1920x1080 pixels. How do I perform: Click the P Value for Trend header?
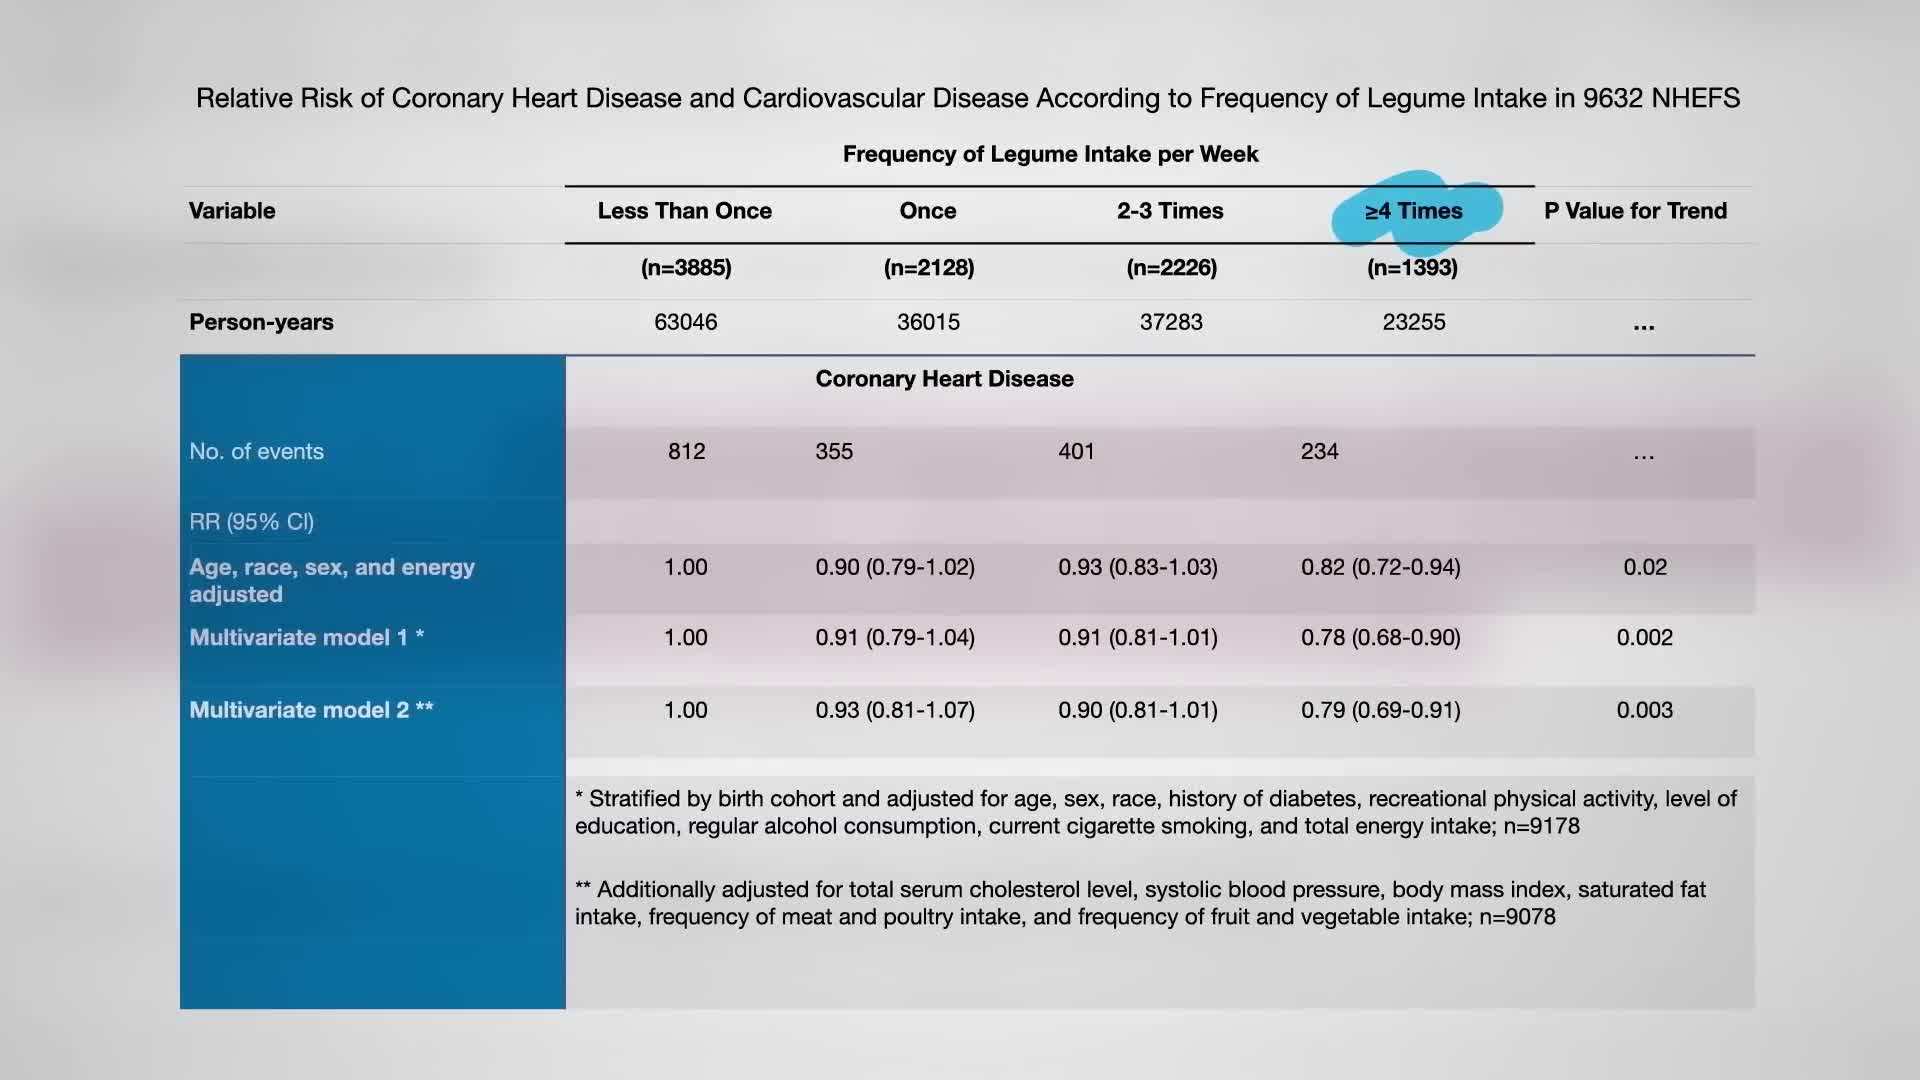tap(1635, 211)
